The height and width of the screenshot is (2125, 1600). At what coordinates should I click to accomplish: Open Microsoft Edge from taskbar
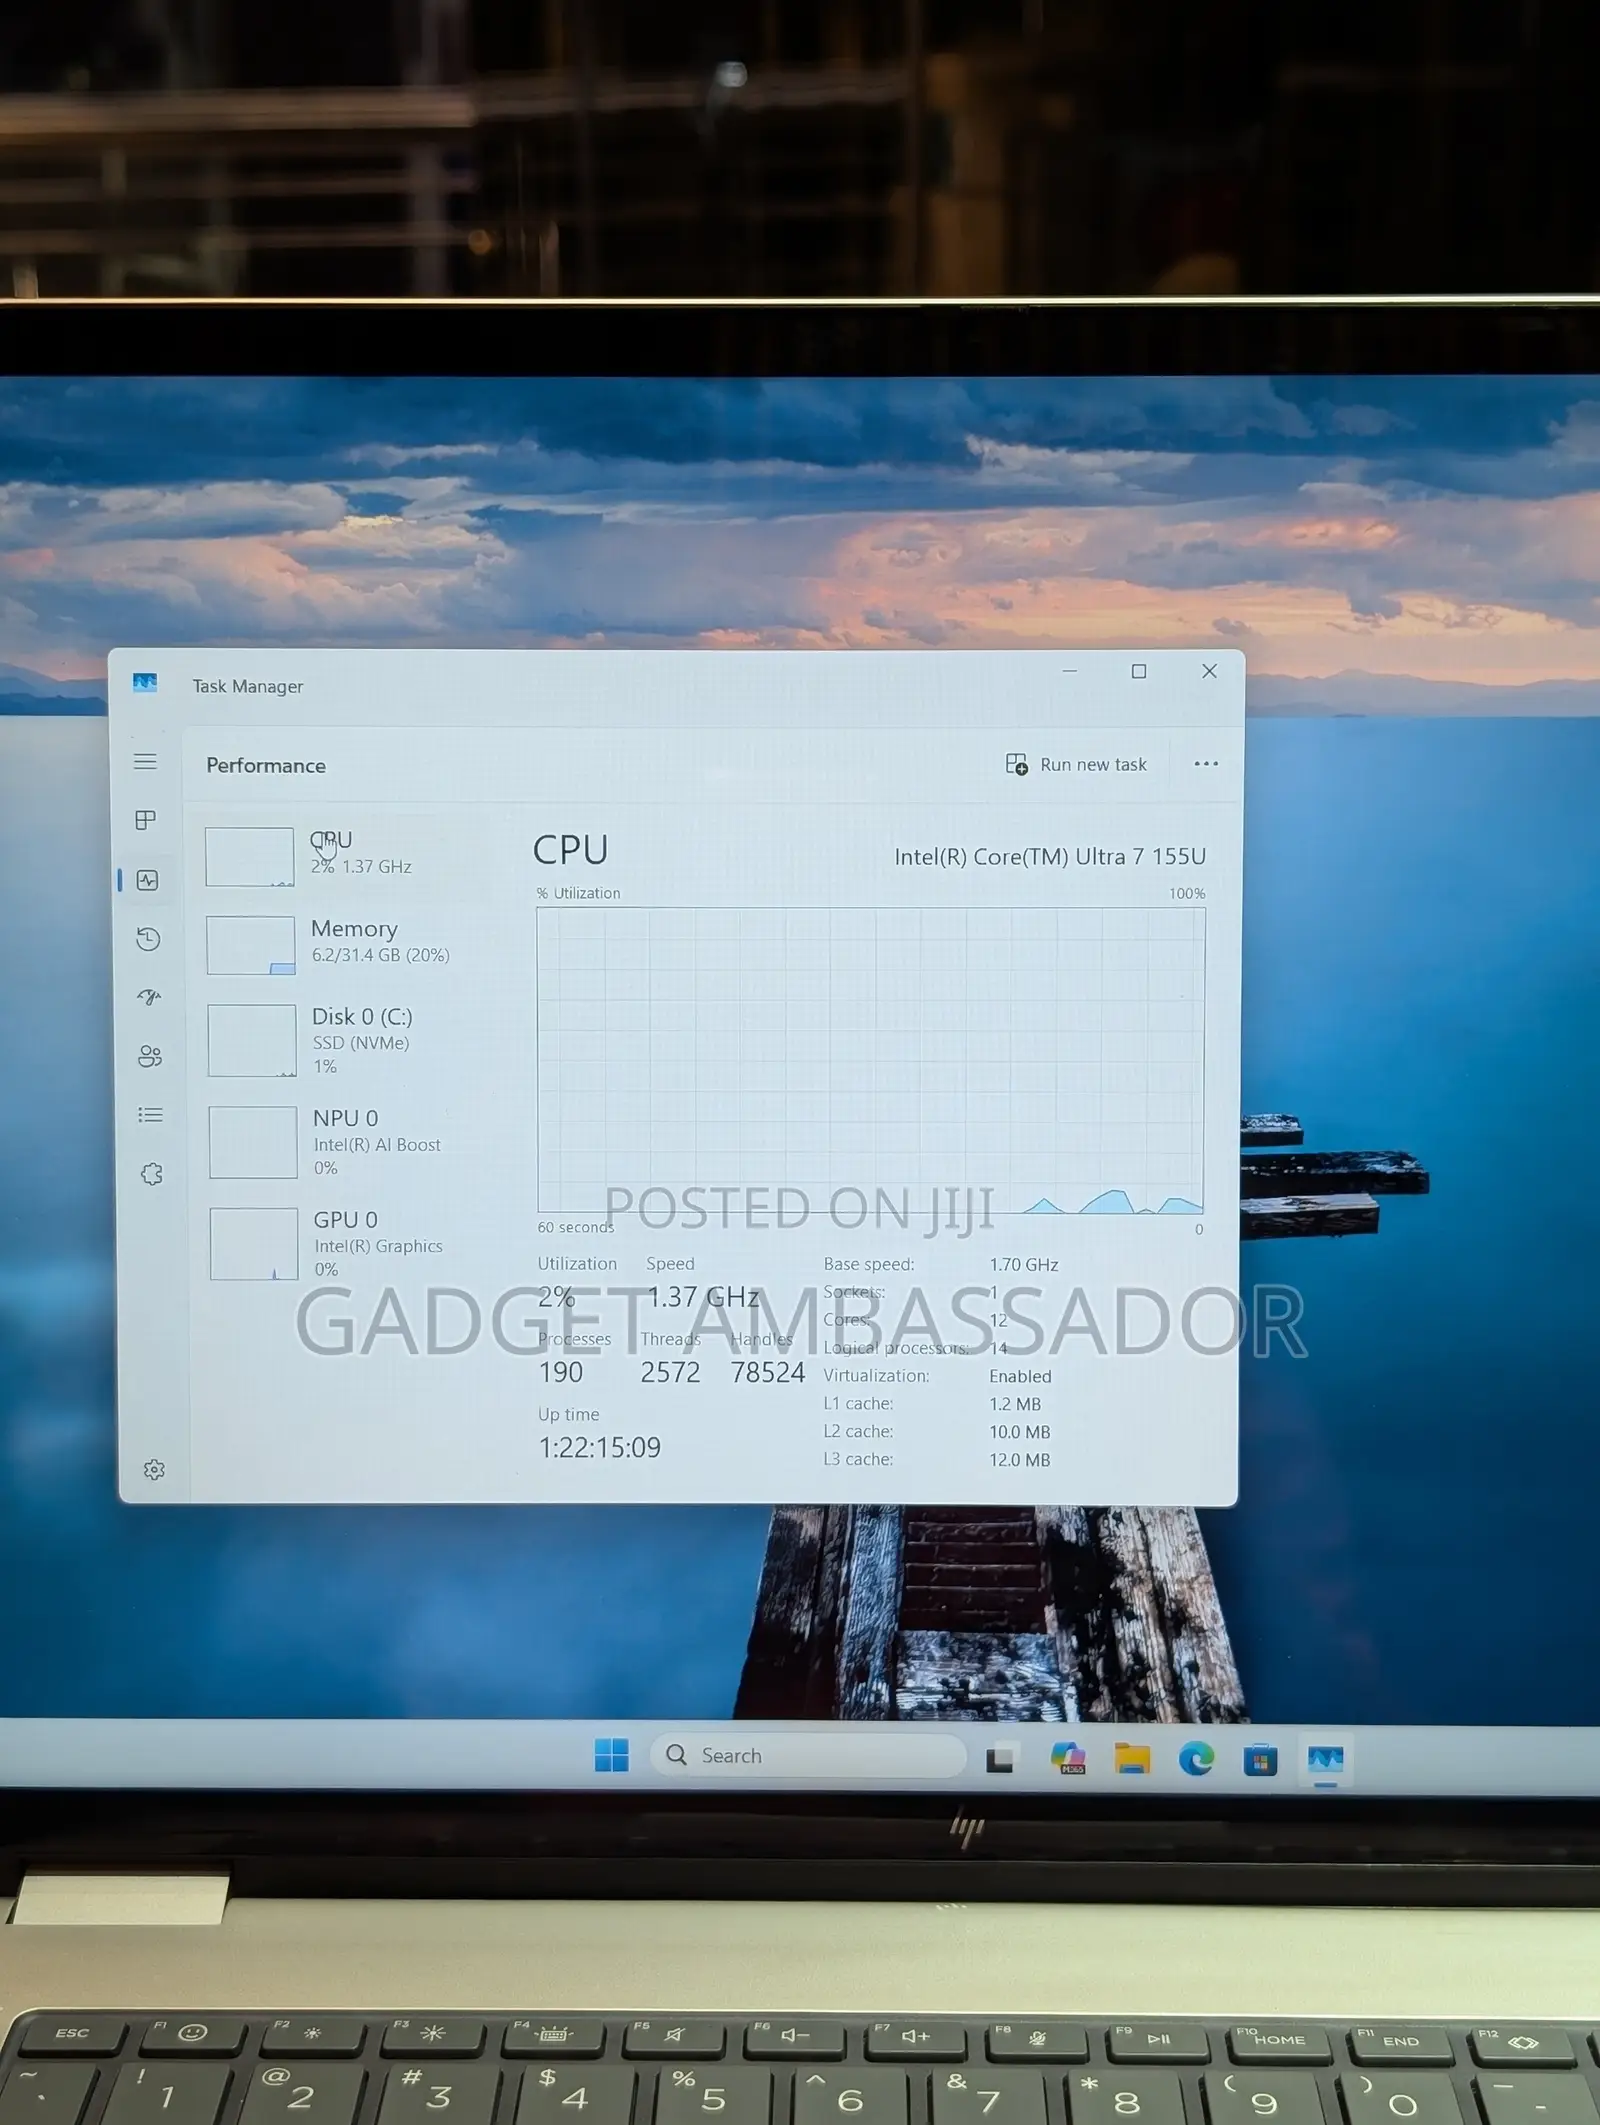[x=1196, y=1759]
